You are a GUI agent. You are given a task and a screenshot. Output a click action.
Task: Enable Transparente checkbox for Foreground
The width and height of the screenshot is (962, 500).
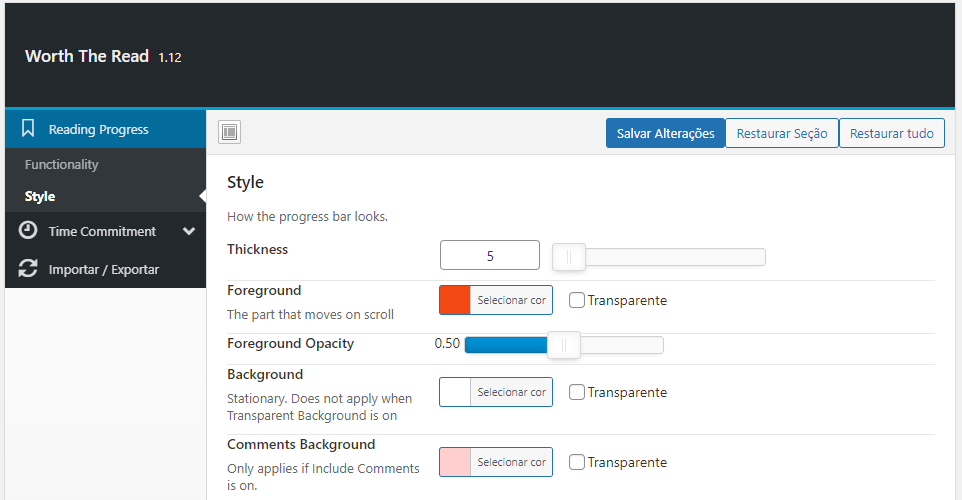[577, 300]
